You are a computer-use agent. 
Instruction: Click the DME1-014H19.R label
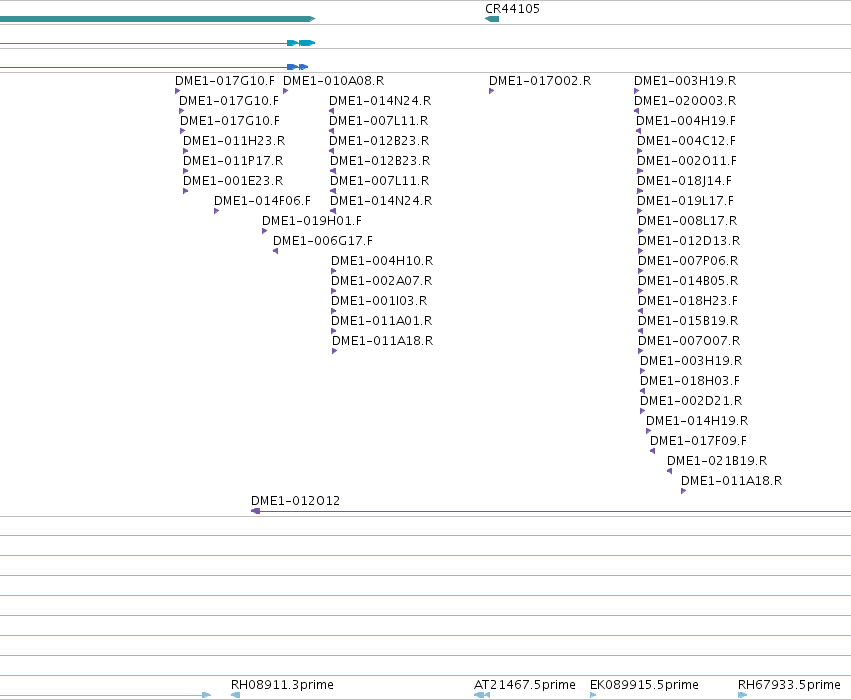pos(697,421)
